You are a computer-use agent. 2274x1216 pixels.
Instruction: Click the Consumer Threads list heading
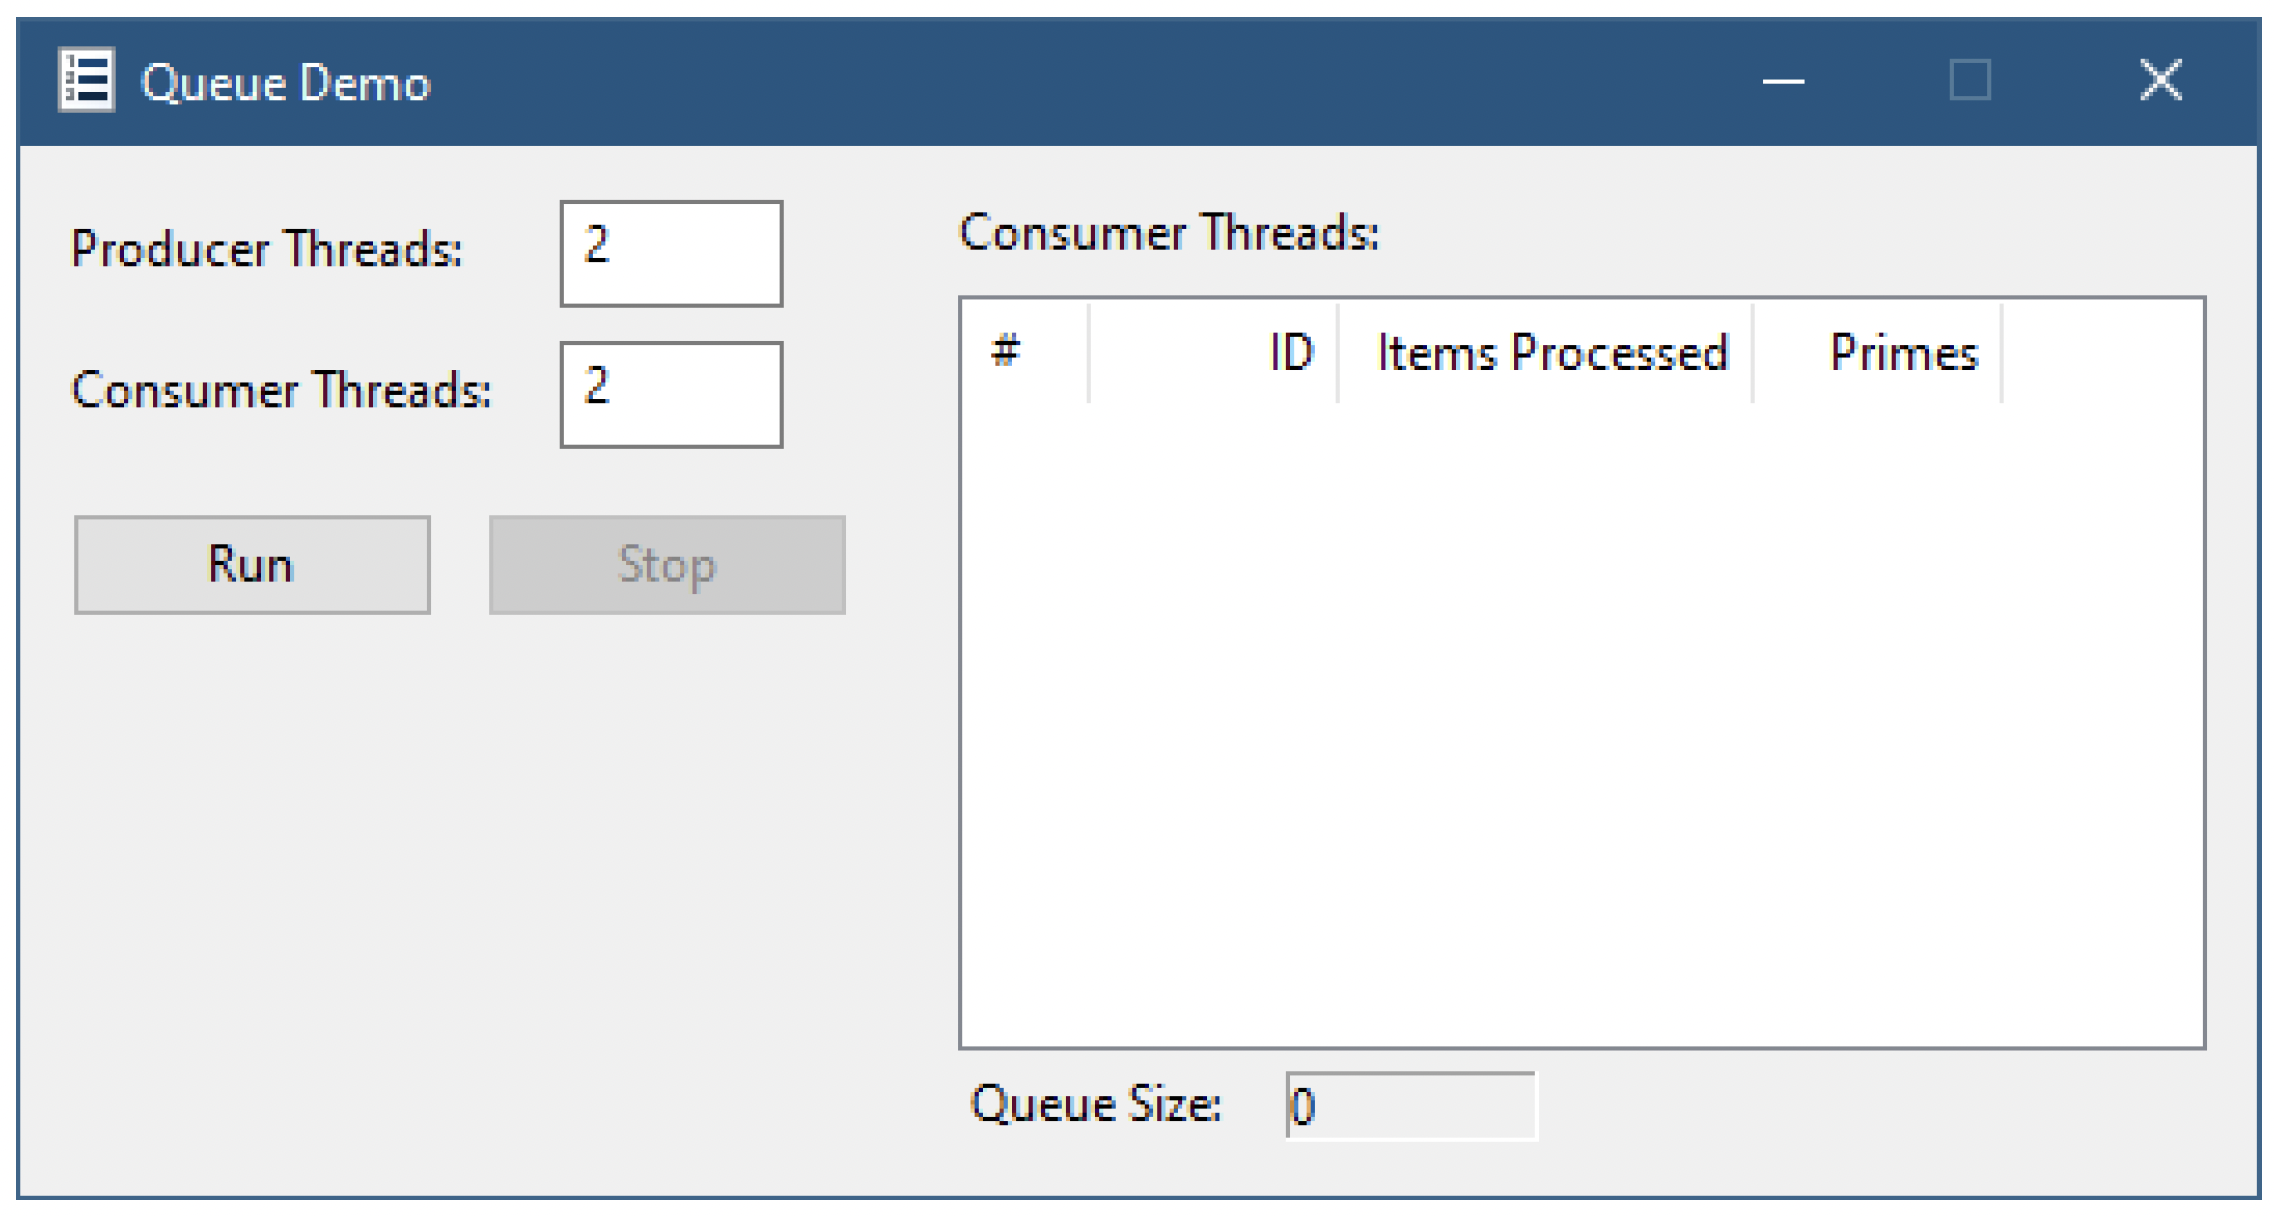click(1169, 233)
